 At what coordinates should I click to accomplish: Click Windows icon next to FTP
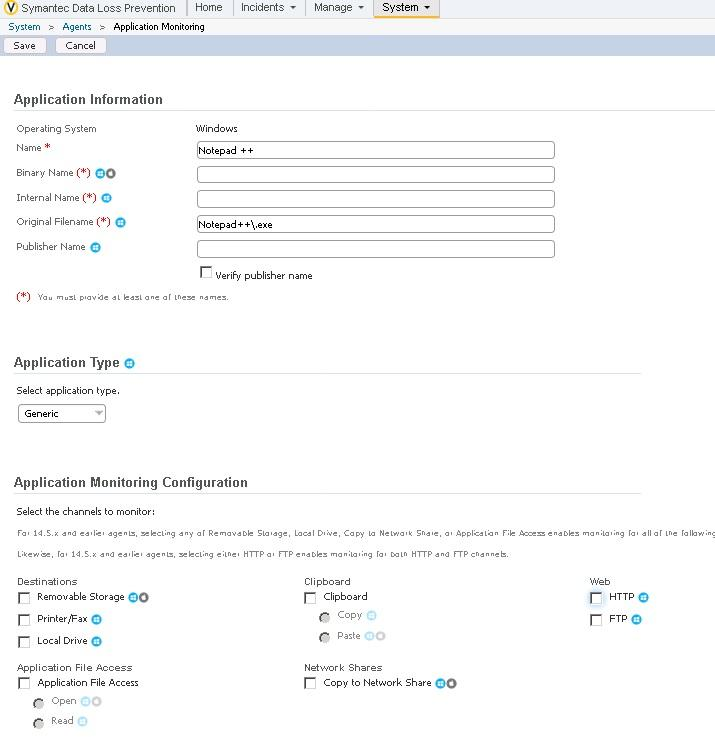click(636, 620)
